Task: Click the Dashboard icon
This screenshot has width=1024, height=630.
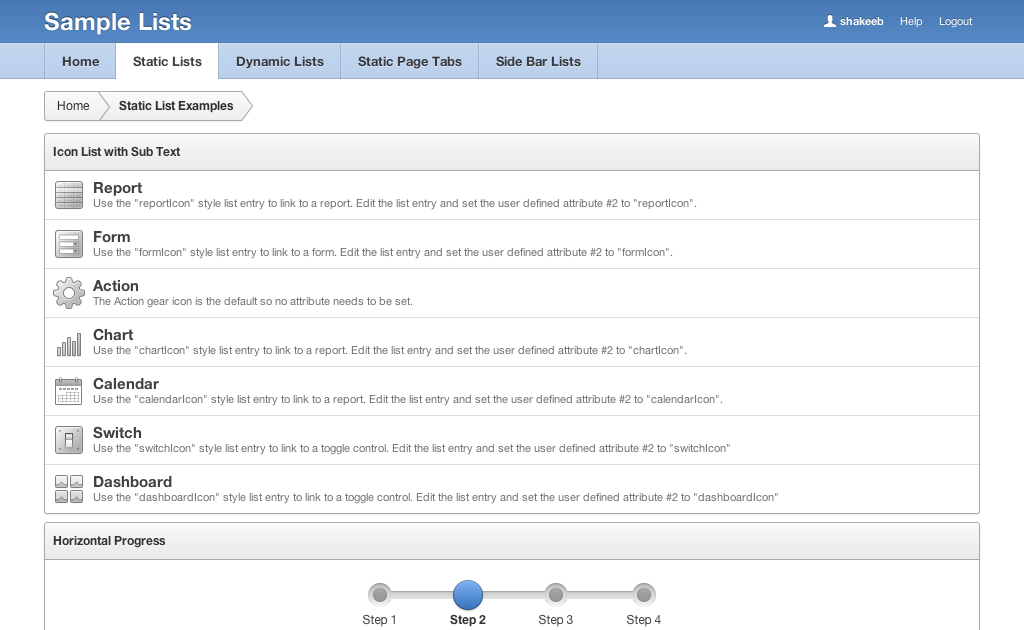Action: click(68, 489)
